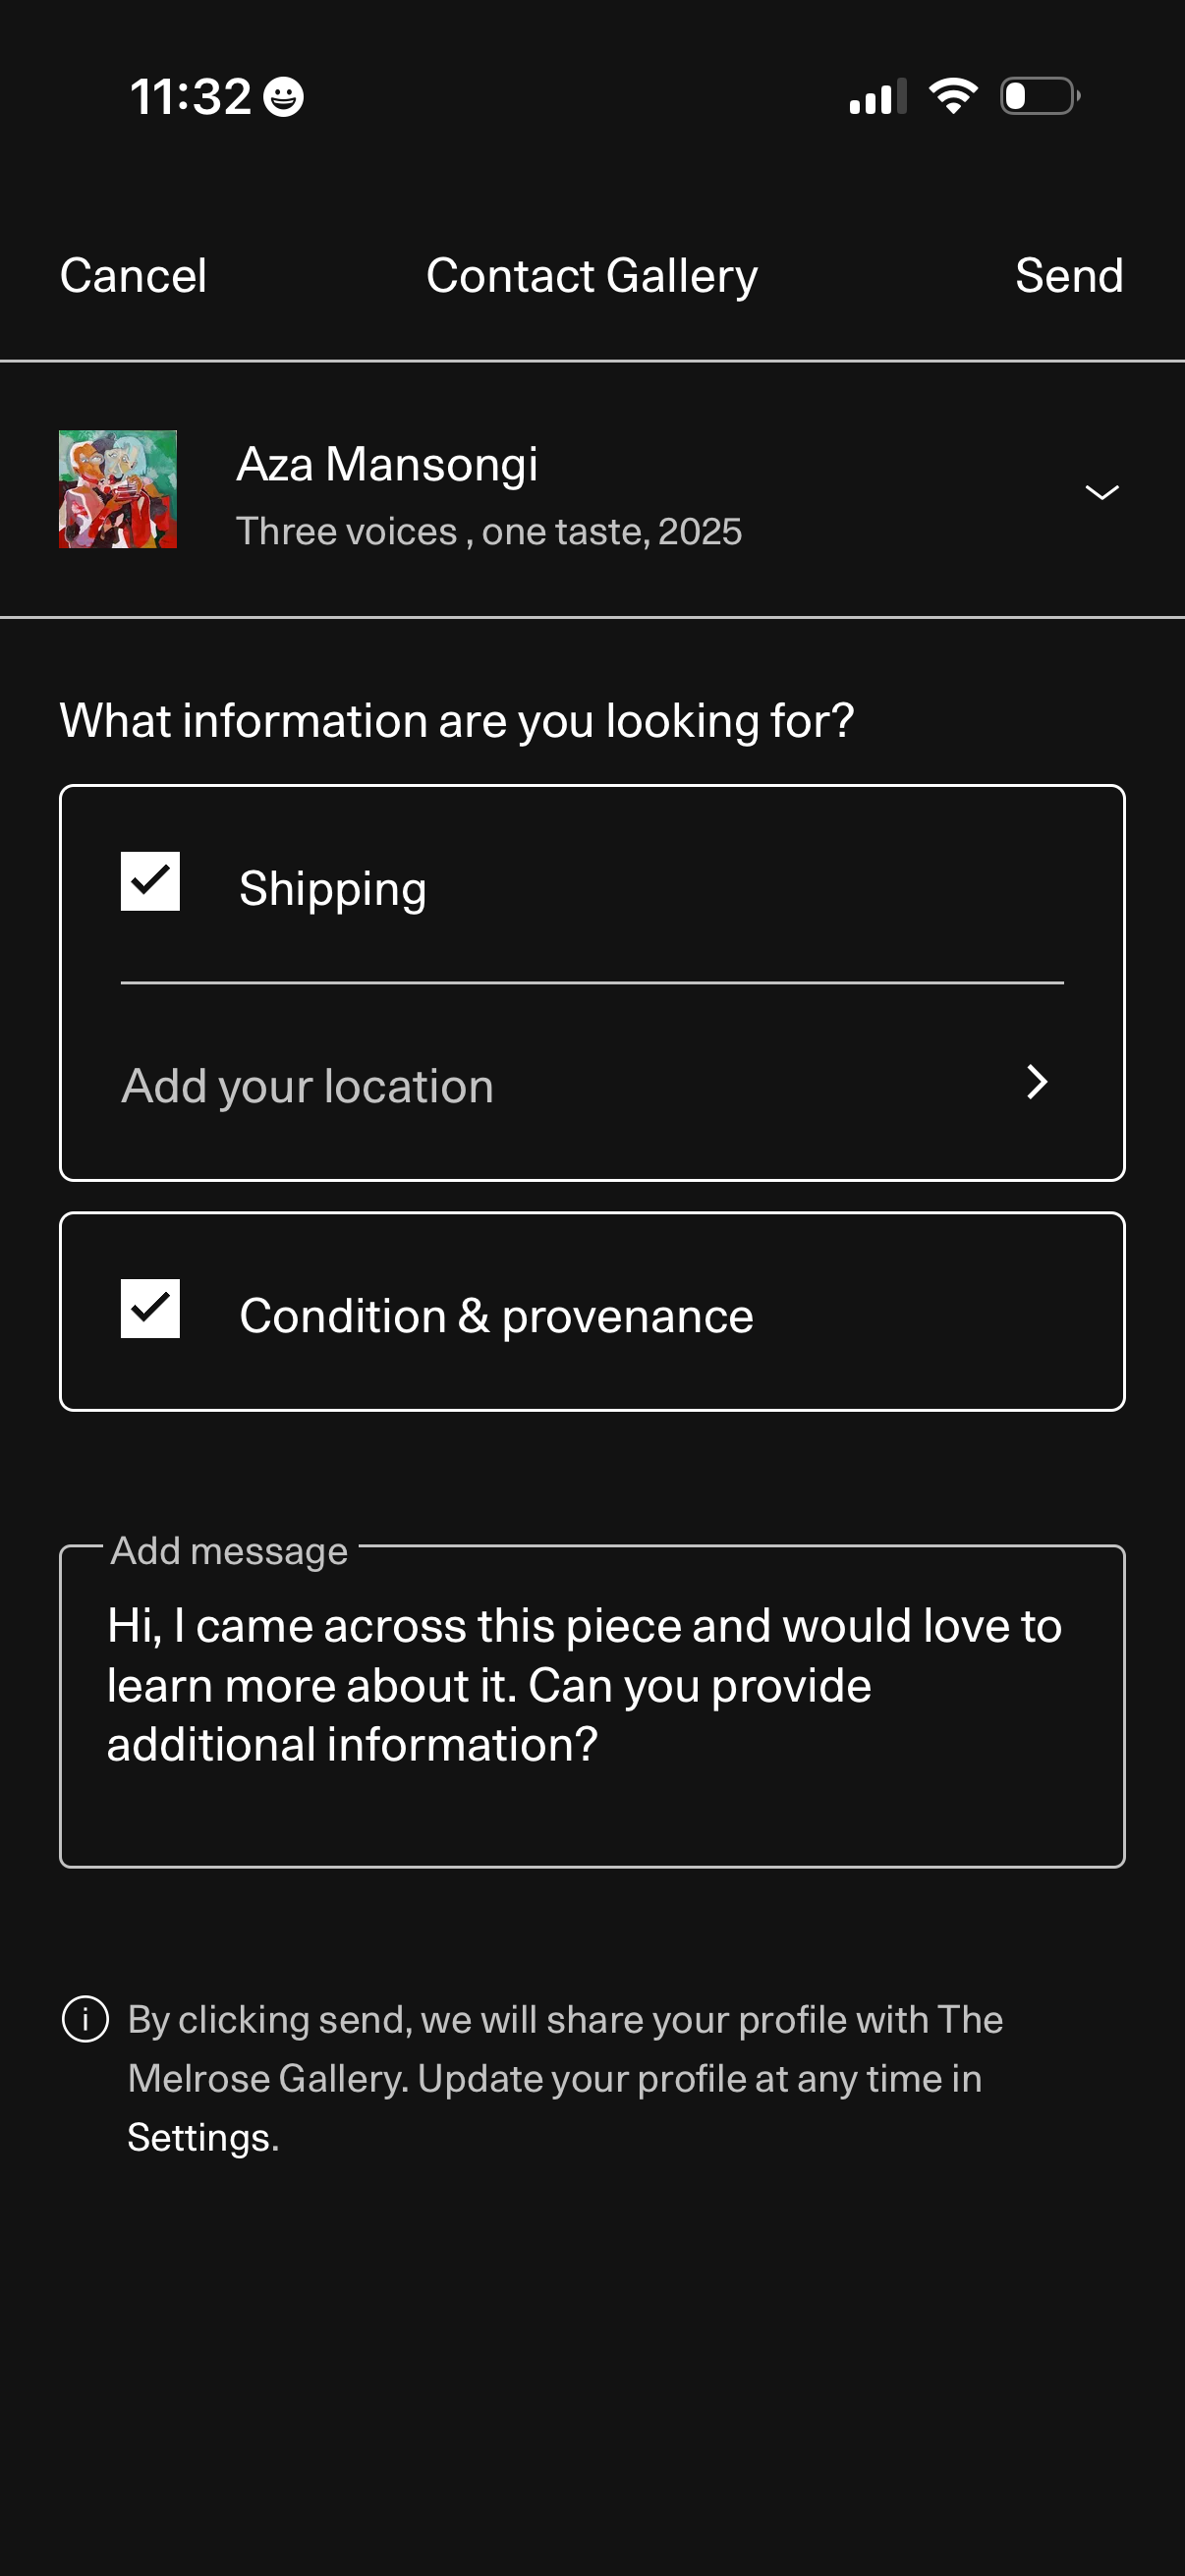The height and width of the screenshot is (2576, 1185).
Task: Open the Settings link in the disclaimer
Action: 203,2137
